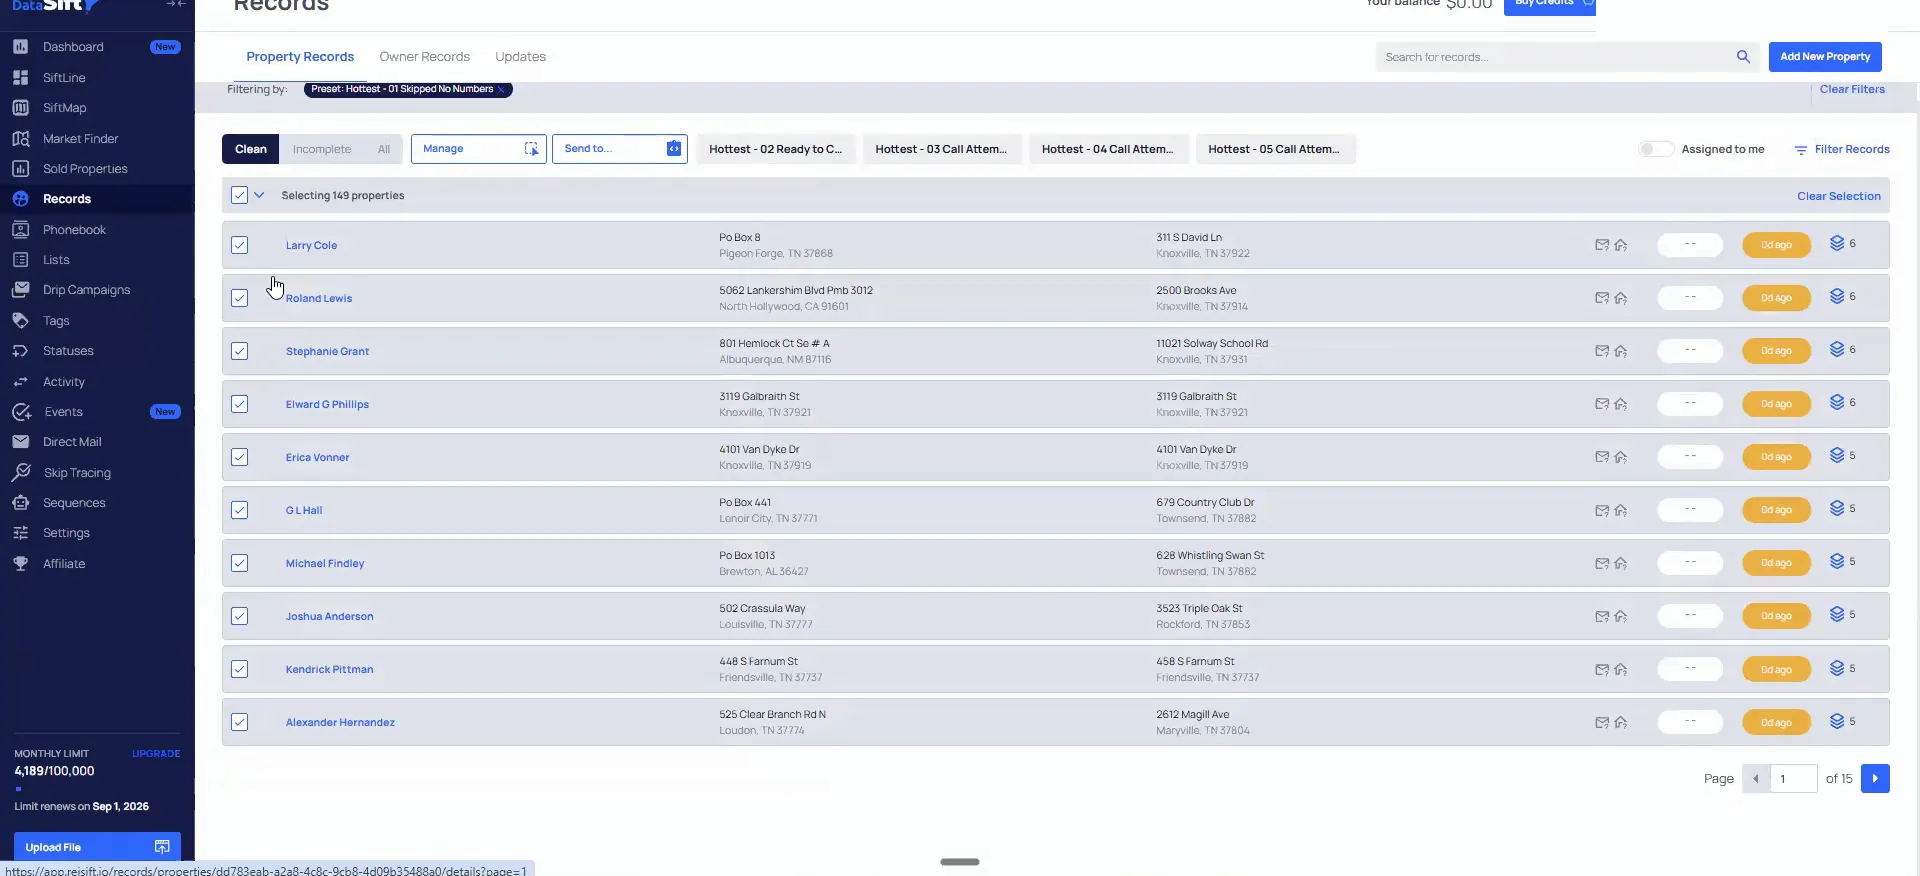This screenshot has width=1920, height=876.
Task: Open the Send to... dropdown
Action: (619, 149)
